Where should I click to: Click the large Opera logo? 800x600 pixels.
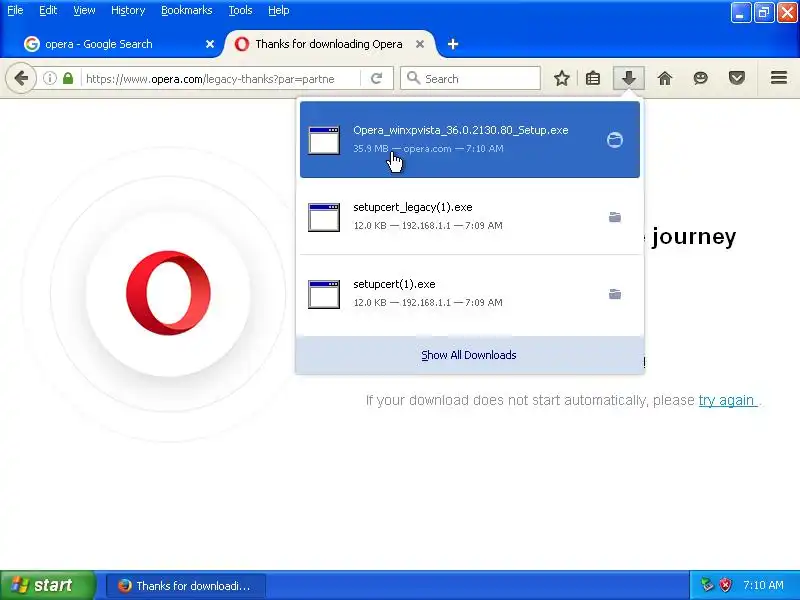click(168, 293)
